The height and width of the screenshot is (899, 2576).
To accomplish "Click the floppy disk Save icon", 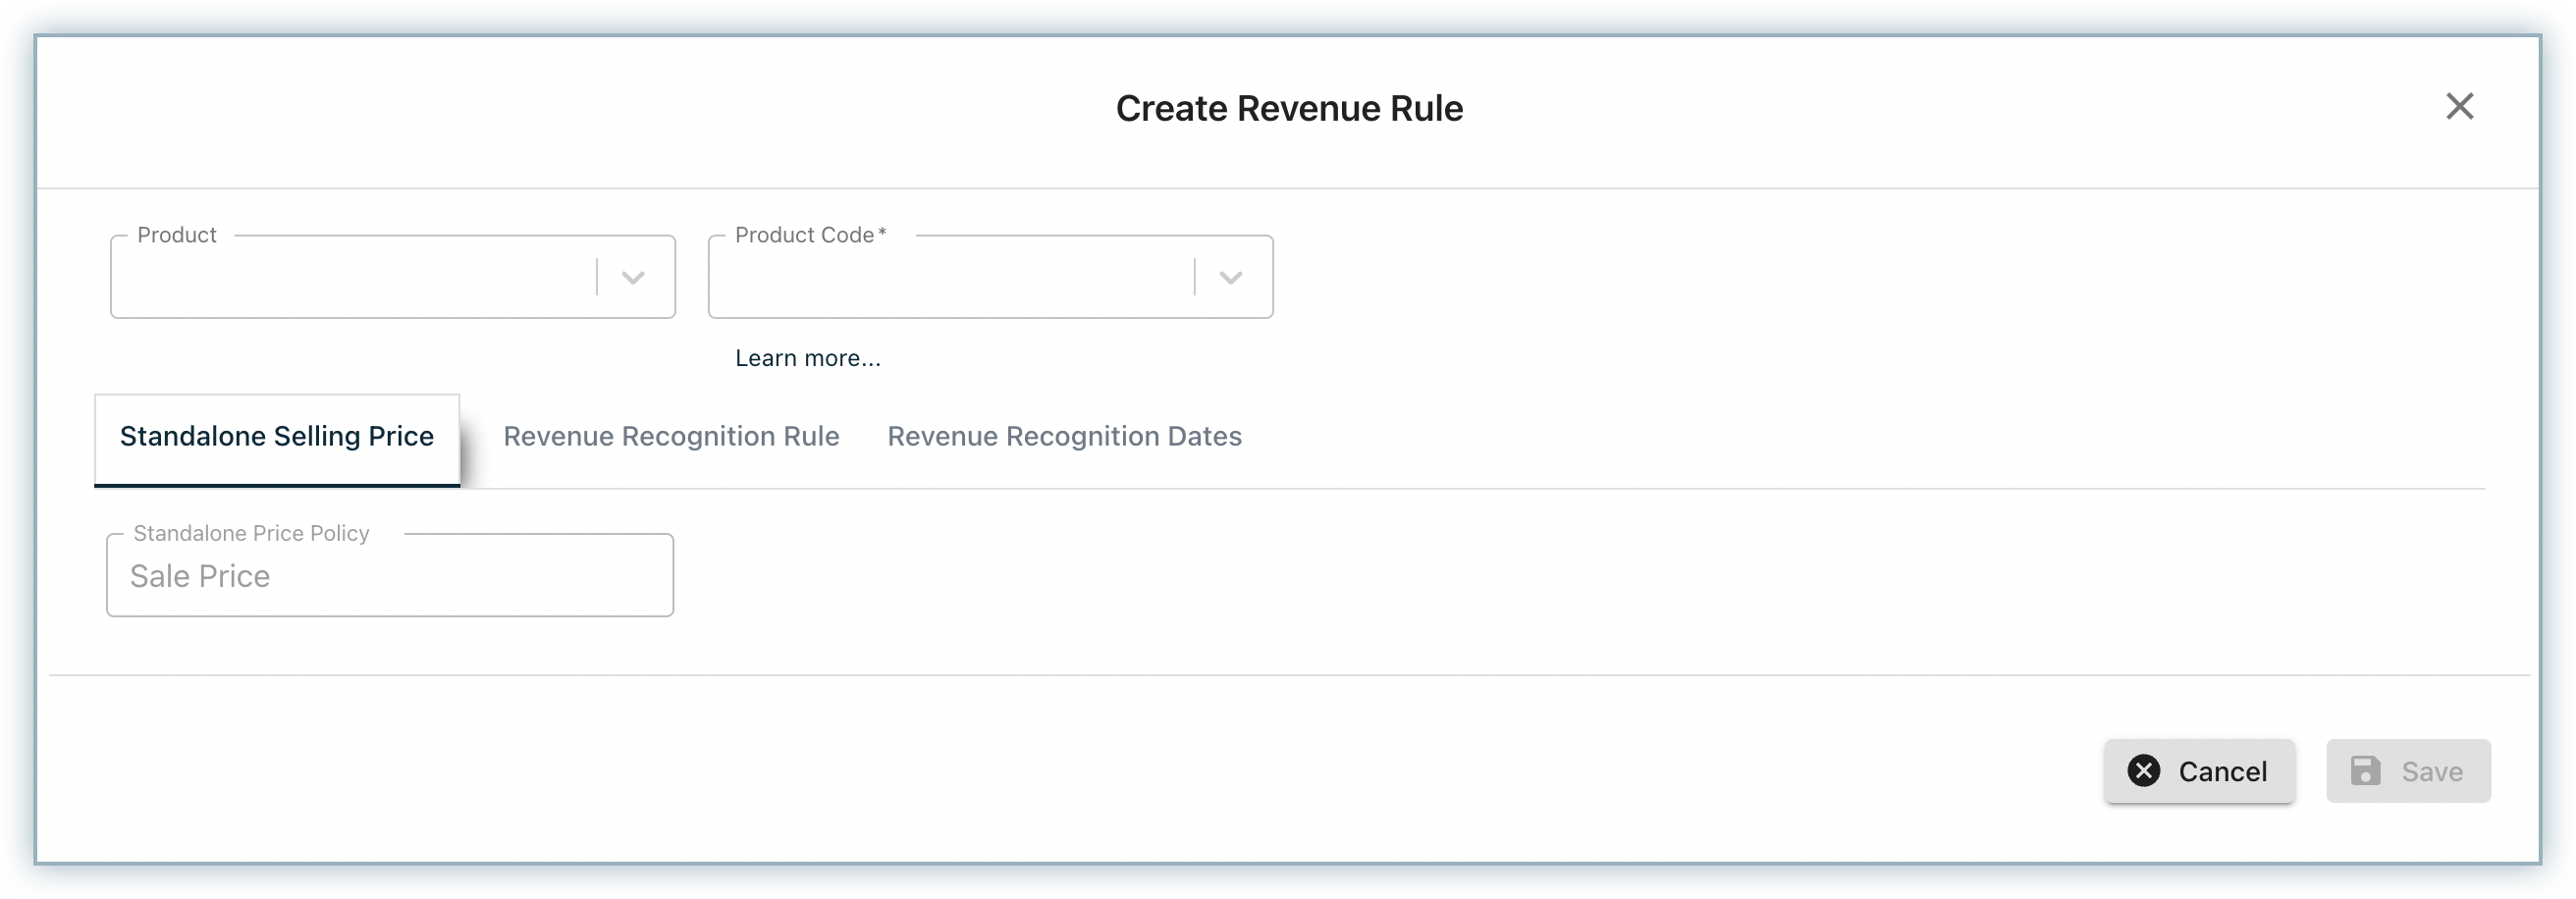I will tap(2365, 770).
